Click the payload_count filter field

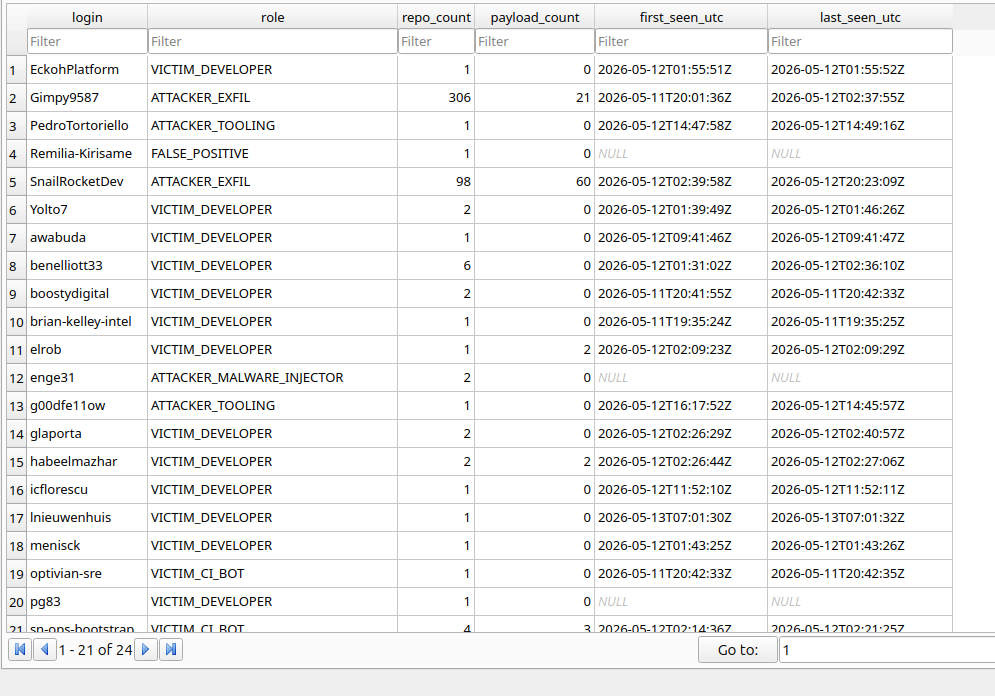(534, 41)
